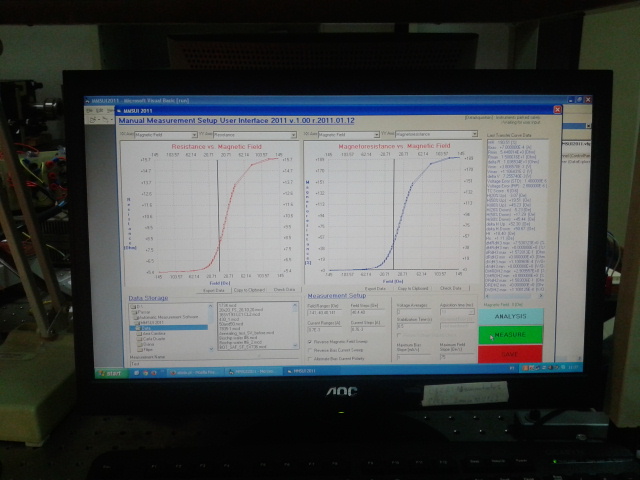This screenshot has width=640, height=480.
Task: Open X1 data dropdown on left graph
Action: [165, 132]
